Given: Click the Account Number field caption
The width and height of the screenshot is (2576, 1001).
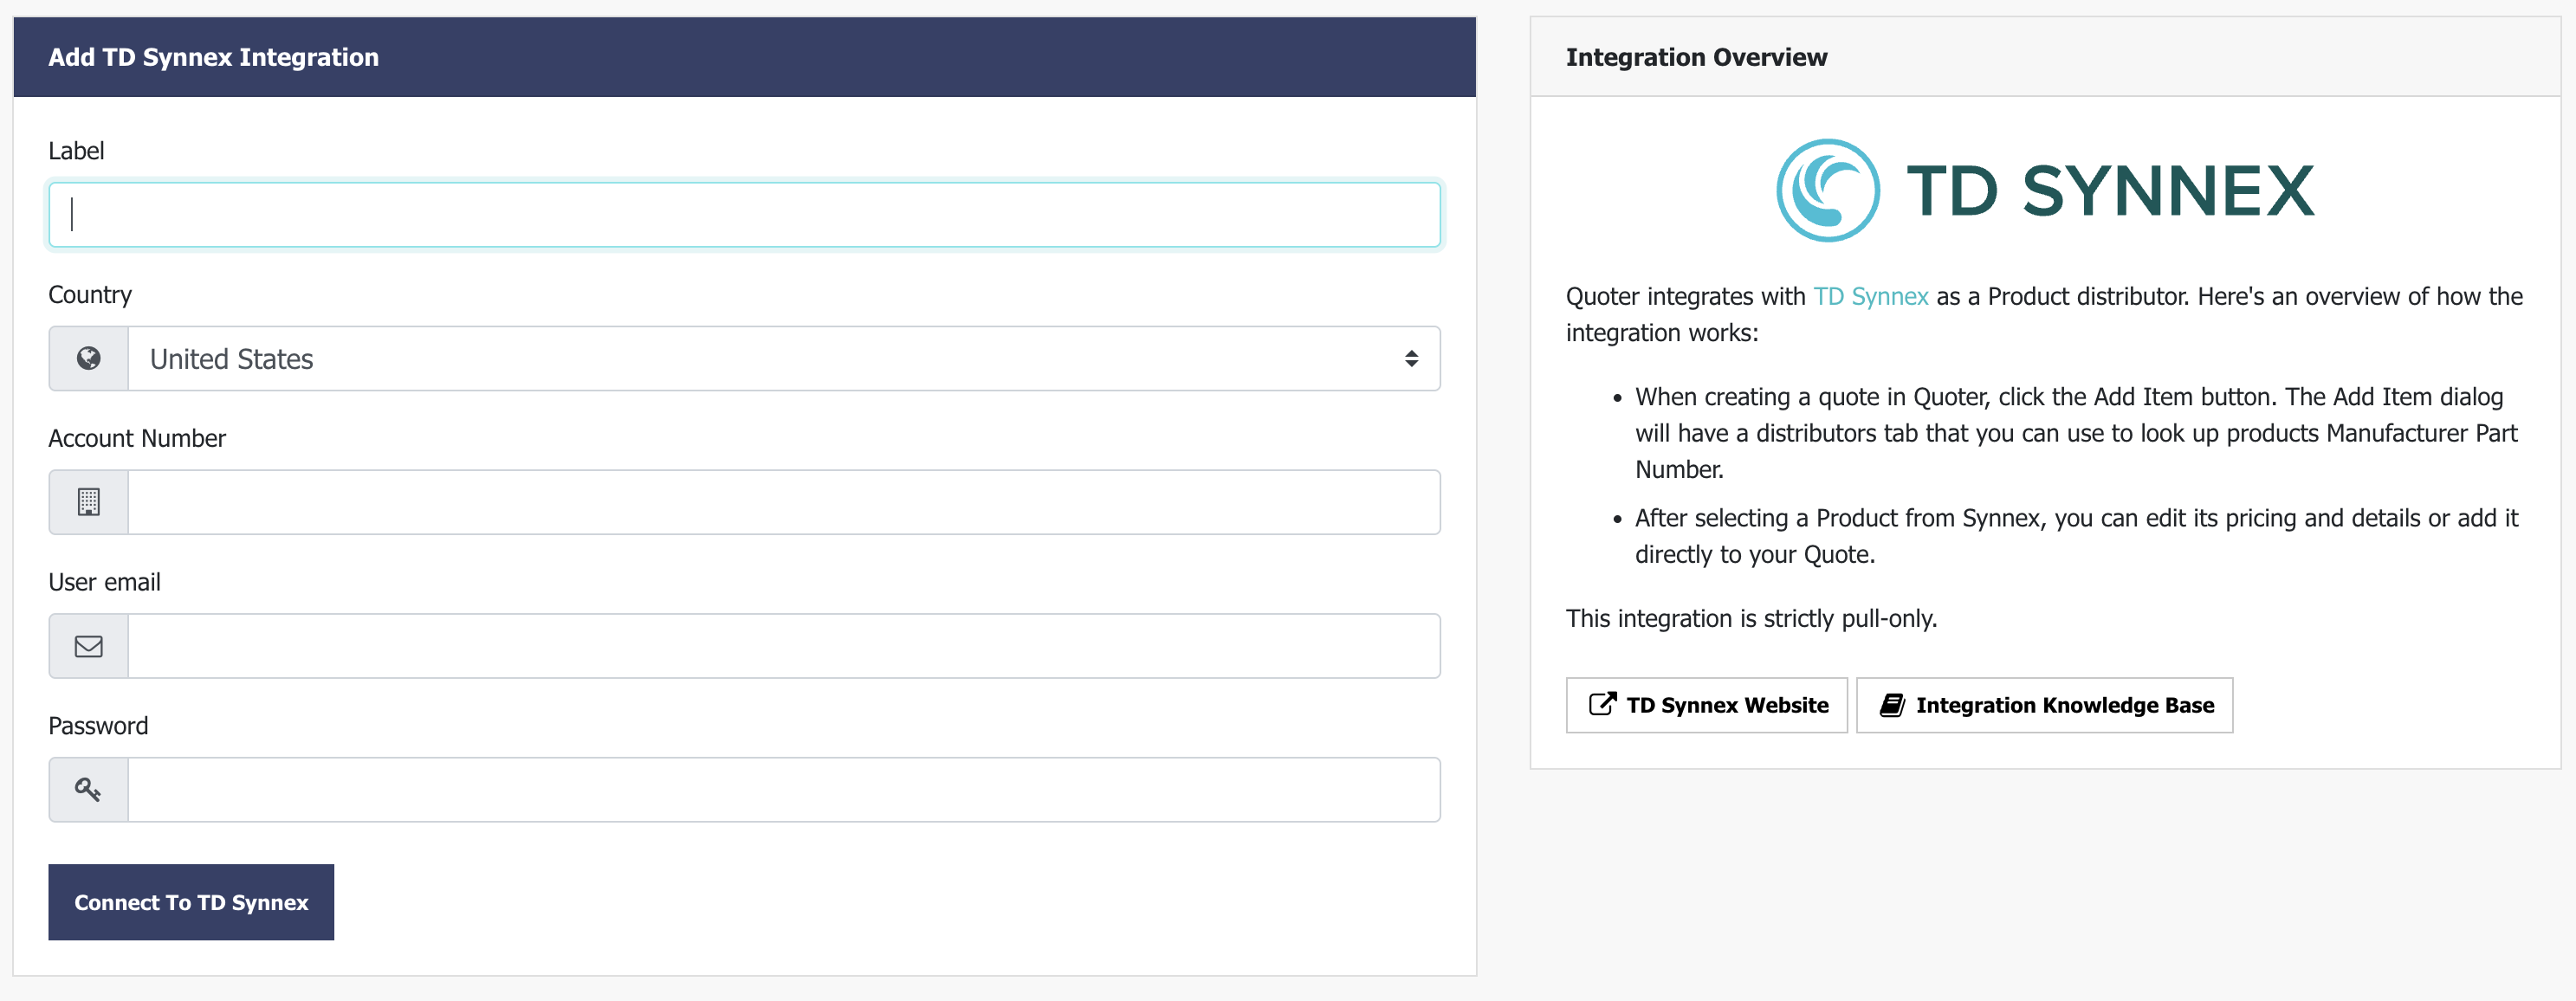Looking at the screenshot, I should click(137, 439).
